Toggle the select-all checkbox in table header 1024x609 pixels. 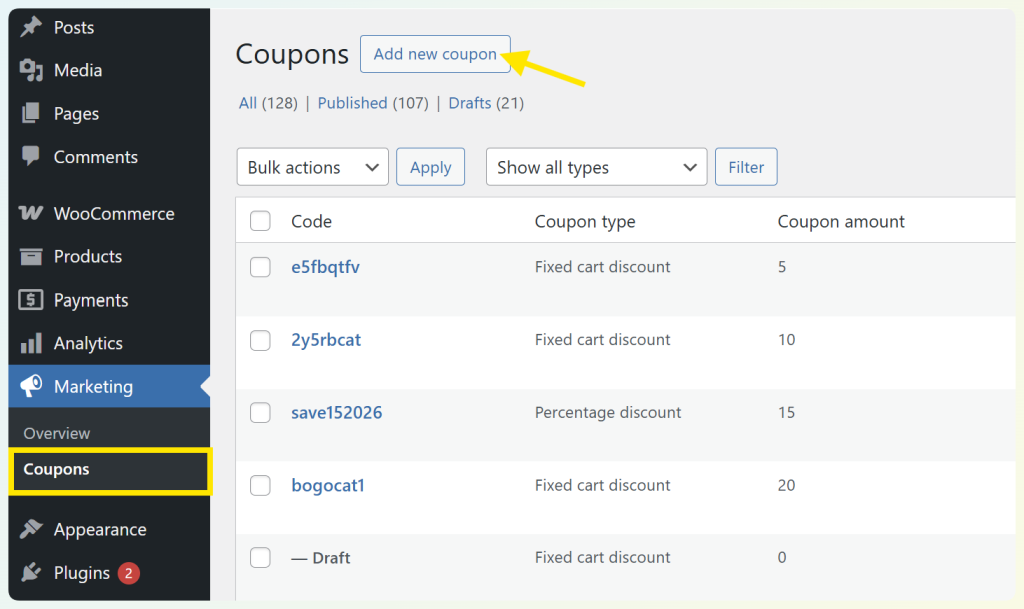click(x=260, y=221)
